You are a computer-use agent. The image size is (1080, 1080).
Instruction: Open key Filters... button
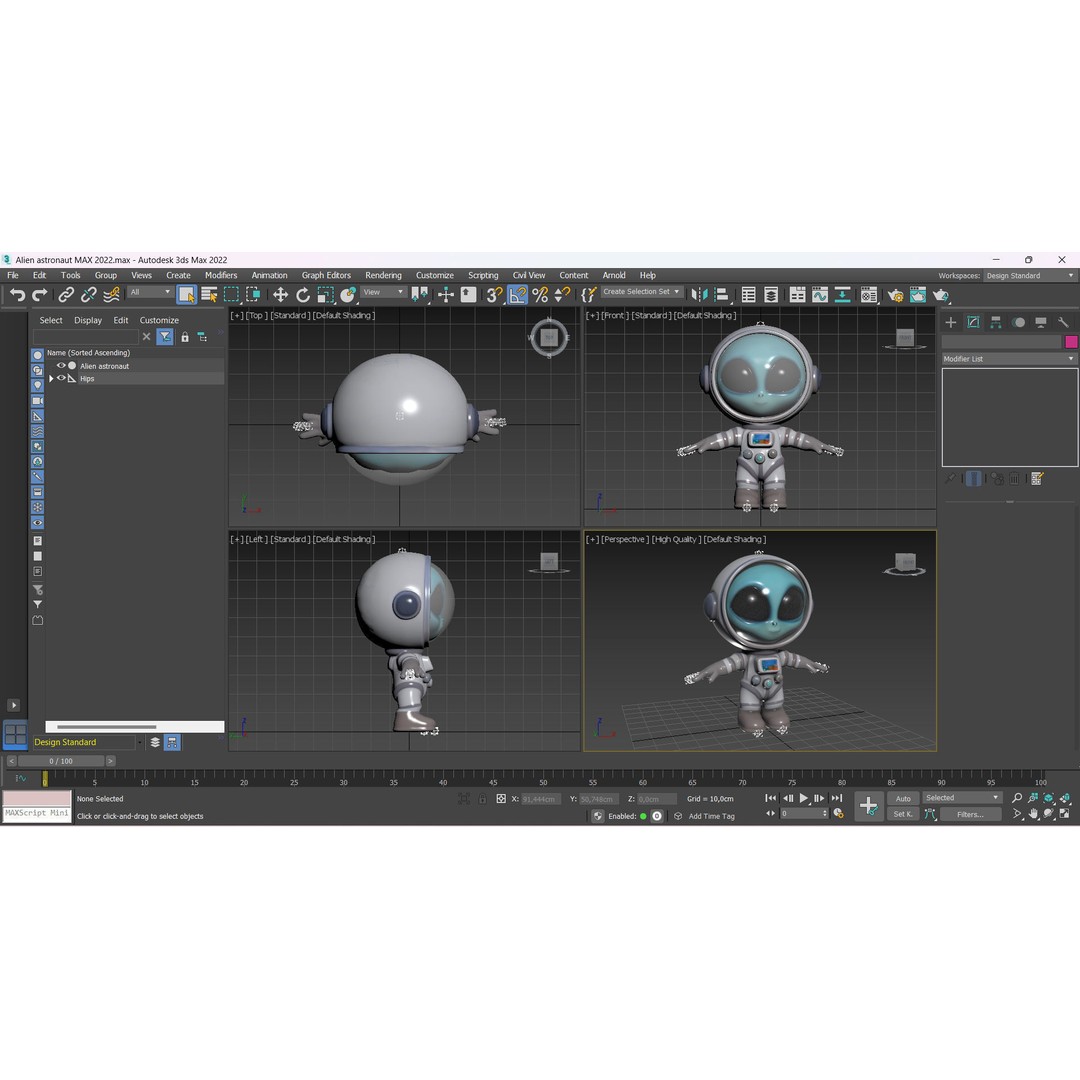(970, 814)
